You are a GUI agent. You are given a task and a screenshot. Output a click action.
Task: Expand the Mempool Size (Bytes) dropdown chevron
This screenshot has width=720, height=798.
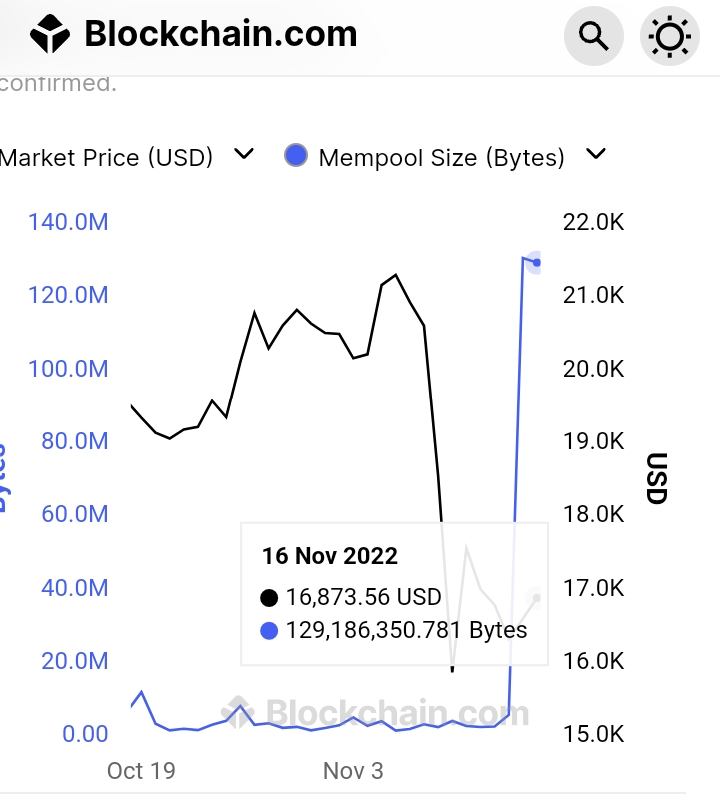596,155
